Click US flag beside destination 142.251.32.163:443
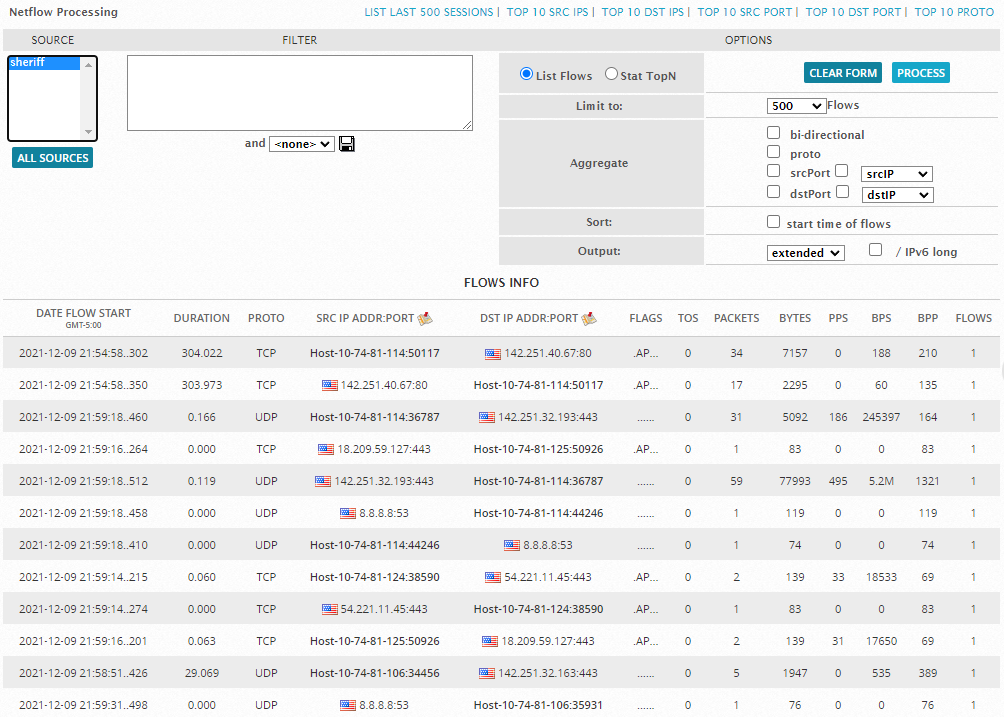1004x717 pixels. [487, 673]
